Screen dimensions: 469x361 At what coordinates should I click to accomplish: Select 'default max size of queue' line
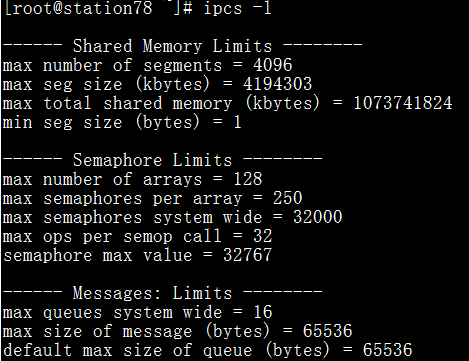[x=207, y=350]
